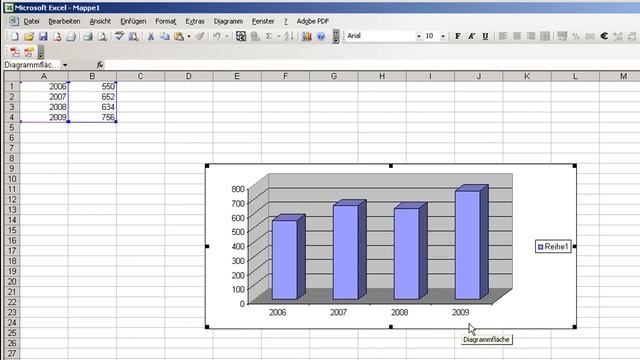Click the Open folder icon
This screenshot has height=360, width=640.
[x=29, y=36]
